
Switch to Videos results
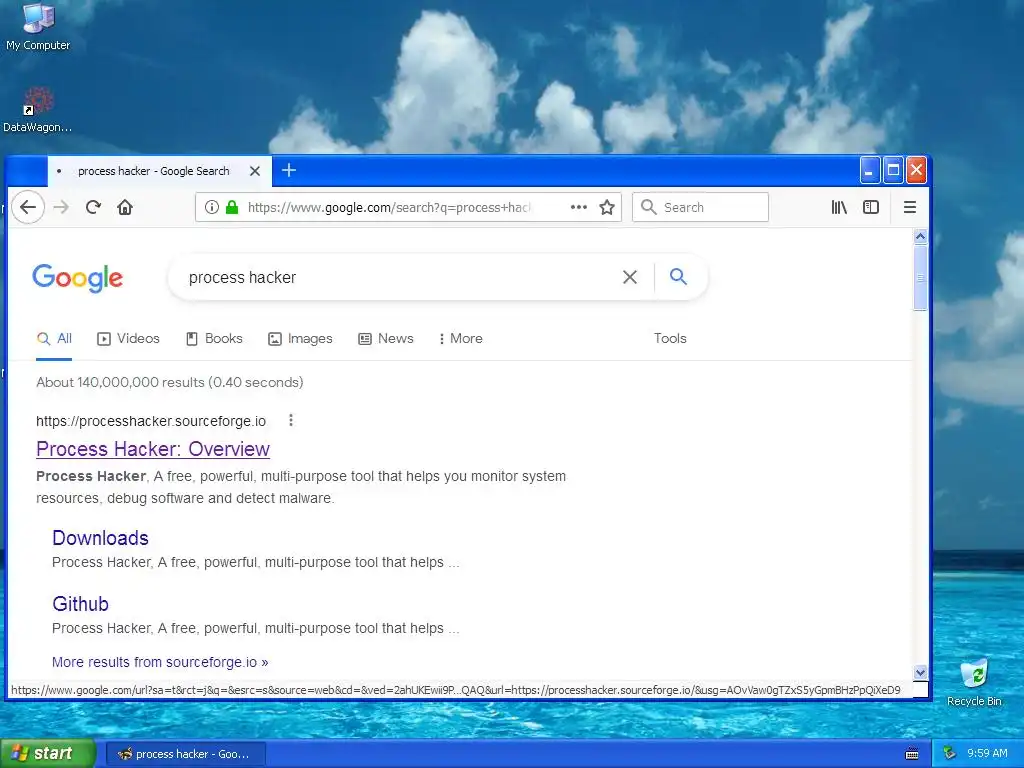(x=128, y=339)
